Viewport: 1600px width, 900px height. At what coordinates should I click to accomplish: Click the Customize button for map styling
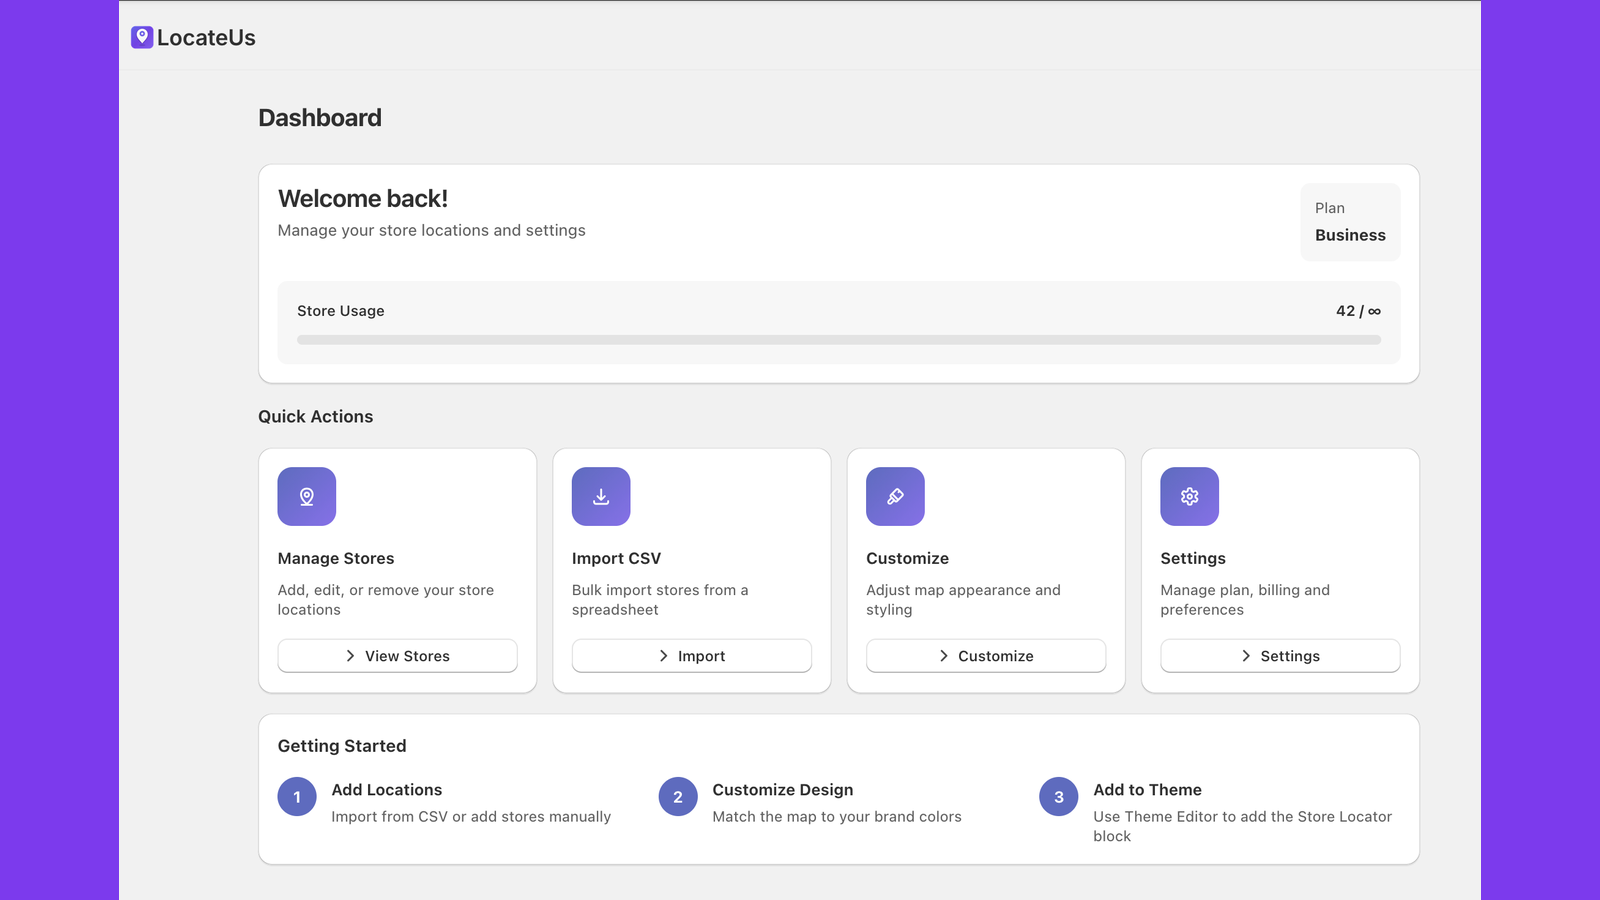tap(985, 656)
